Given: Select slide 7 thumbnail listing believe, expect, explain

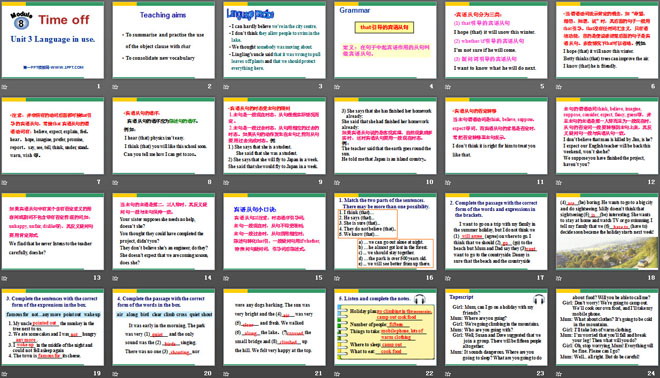Looking at the screenshot, I should 53,136.
